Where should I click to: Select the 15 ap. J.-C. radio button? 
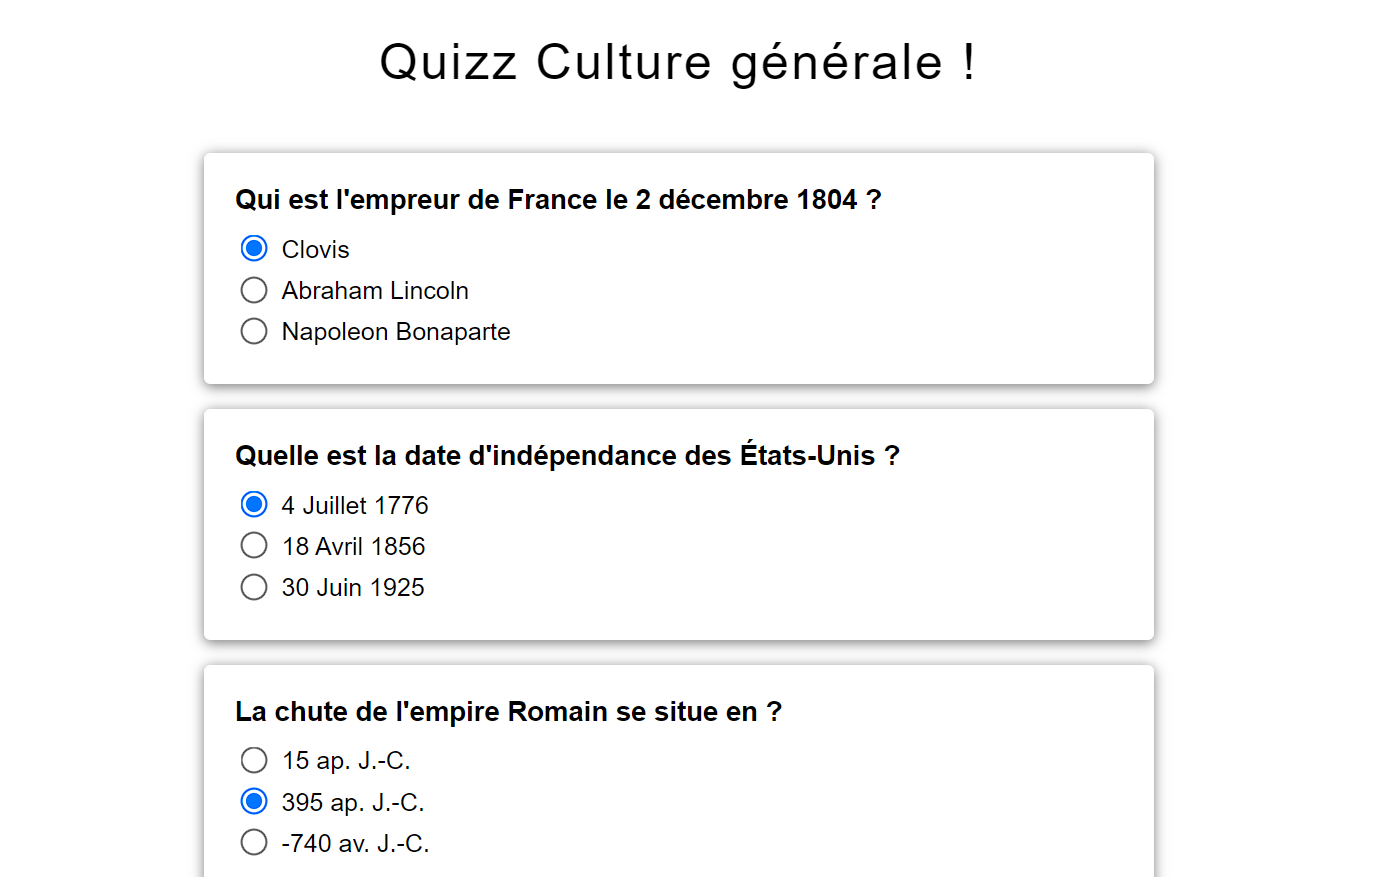pyautogui.click(x=254, y=760)
